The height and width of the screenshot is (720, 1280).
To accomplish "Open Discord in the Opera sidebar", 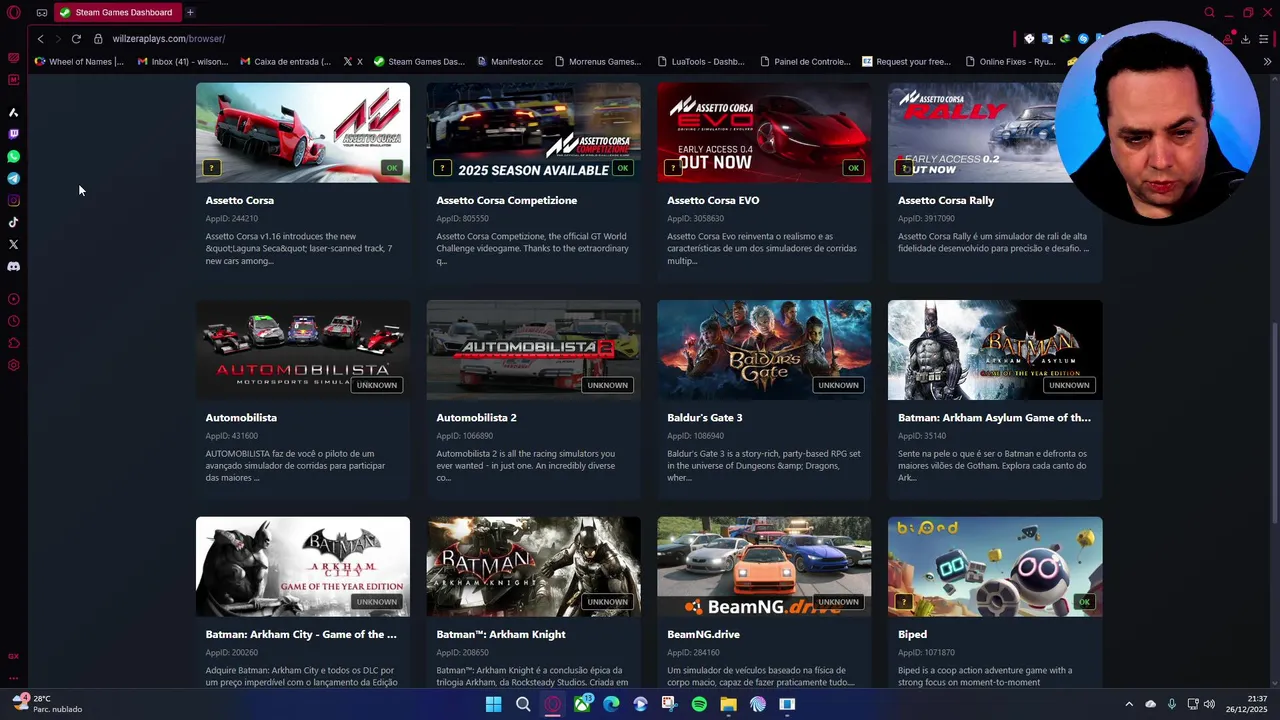I will click(x=13, y=266).
